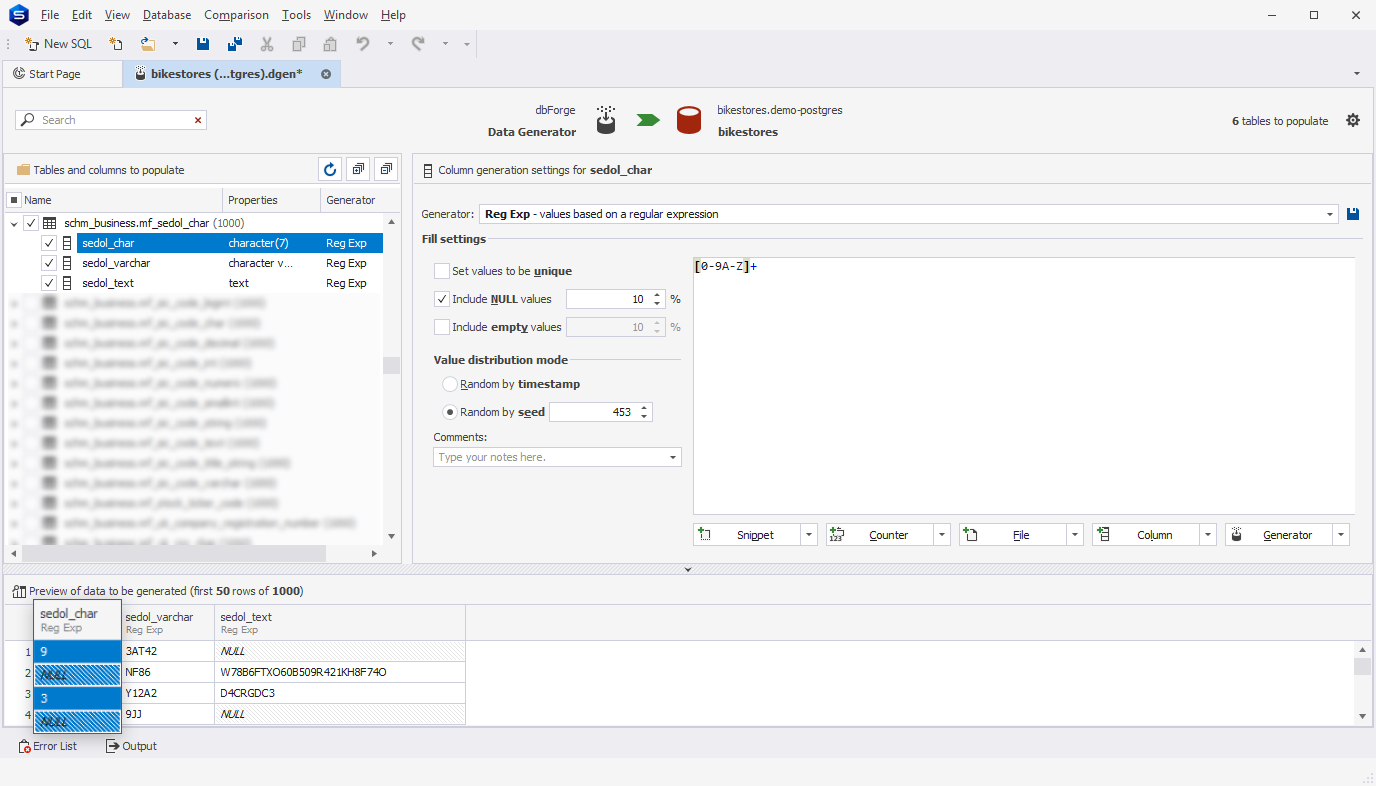Open the Column button dropdown arrow
The image size is (1376, 786).
[1208, 535]
